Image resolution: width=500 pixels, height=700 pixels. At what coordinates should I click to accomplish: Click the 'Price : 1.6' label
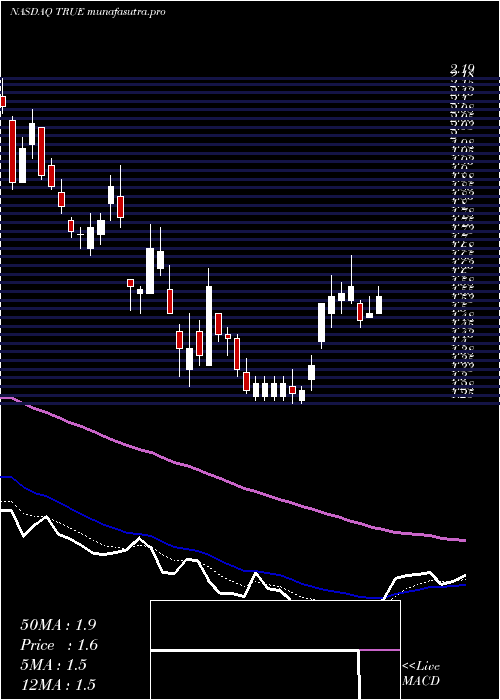click(x=59, y=645)
